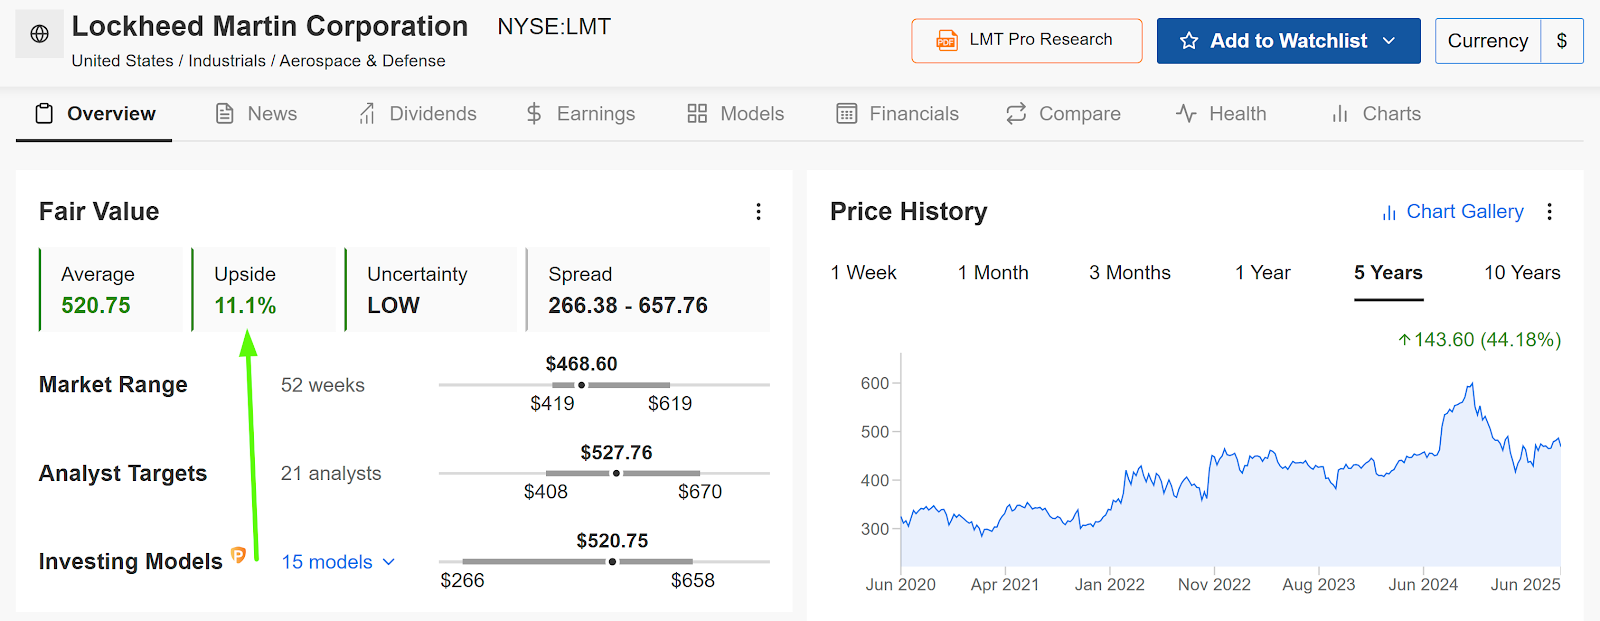This screenshot has height=621, width=1600.
Task: Click the 143.60 (44.18%) price change
Action: pyautogui.click(x=1480, y=340)
